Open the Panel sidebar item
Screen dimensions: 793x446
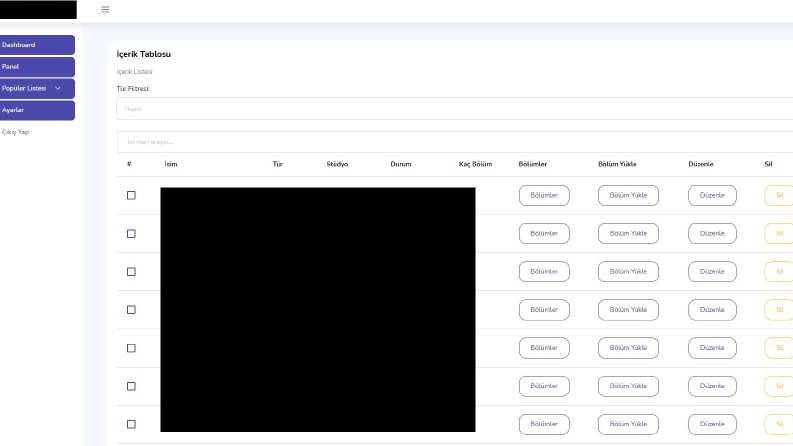(37, 67)
